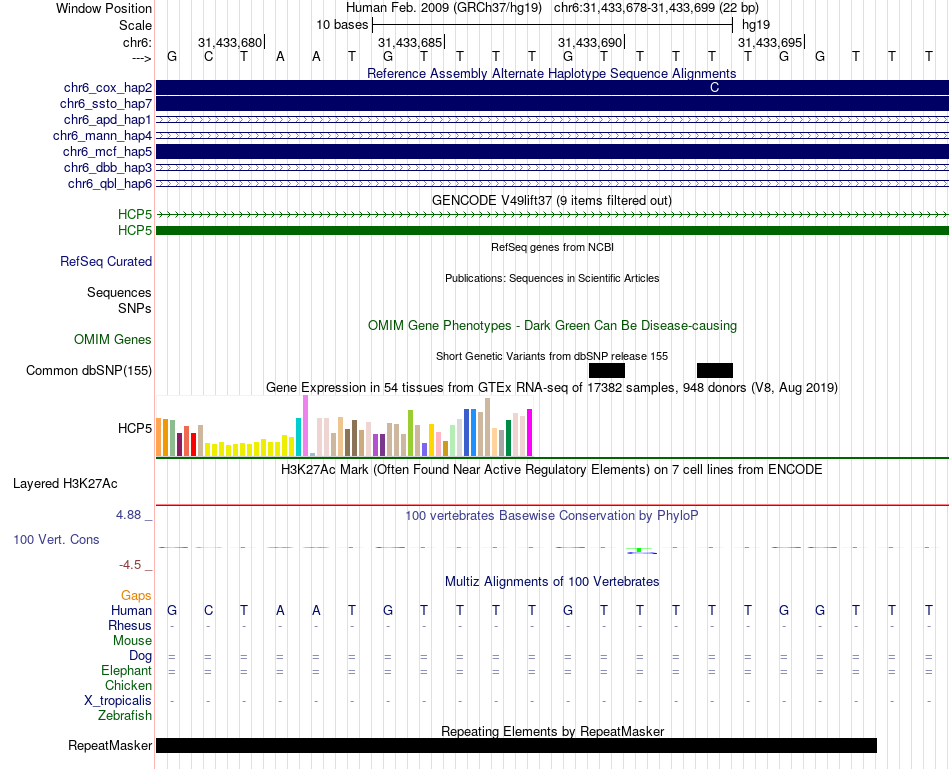Click the Sequences SNPs track label
The height and width of the screenshot is (769, 950).
pos(119,300)
